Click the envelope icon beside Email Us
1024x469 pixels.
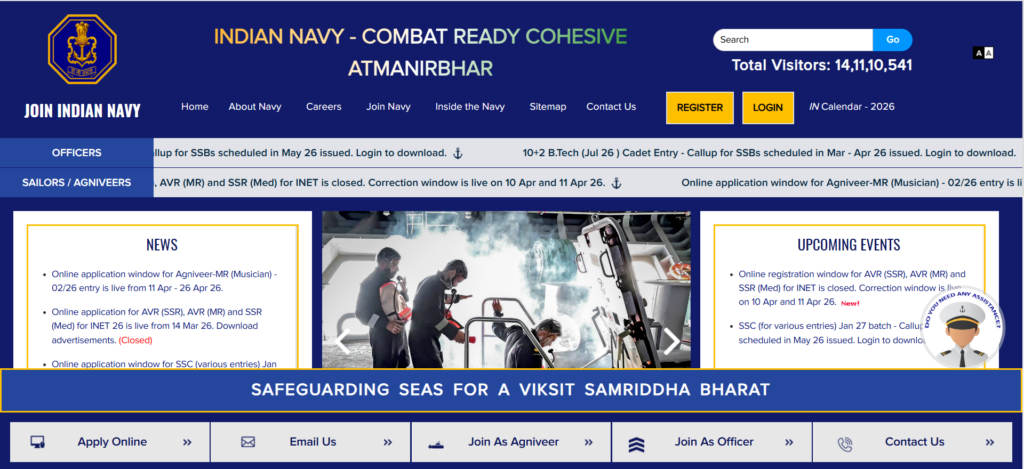pos(248,442)
